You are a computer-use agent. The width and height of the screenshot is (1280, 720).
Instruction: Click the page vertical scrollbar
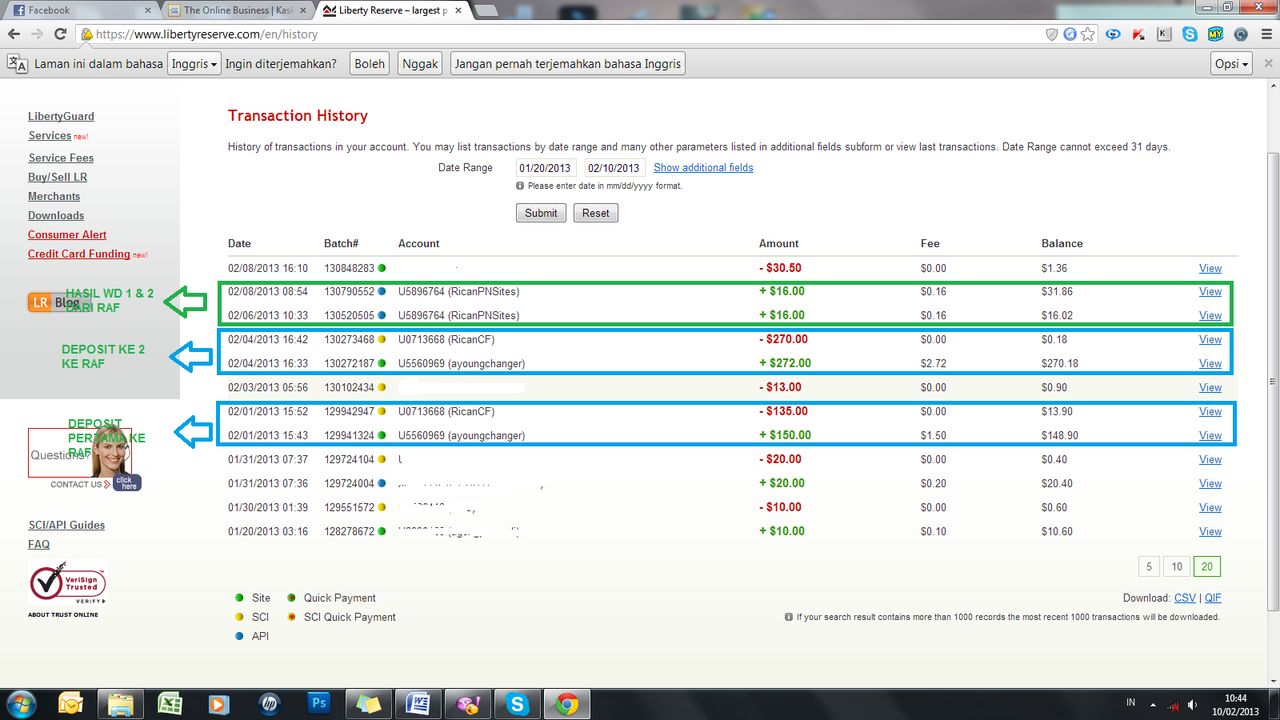(x=1272, y=380)
